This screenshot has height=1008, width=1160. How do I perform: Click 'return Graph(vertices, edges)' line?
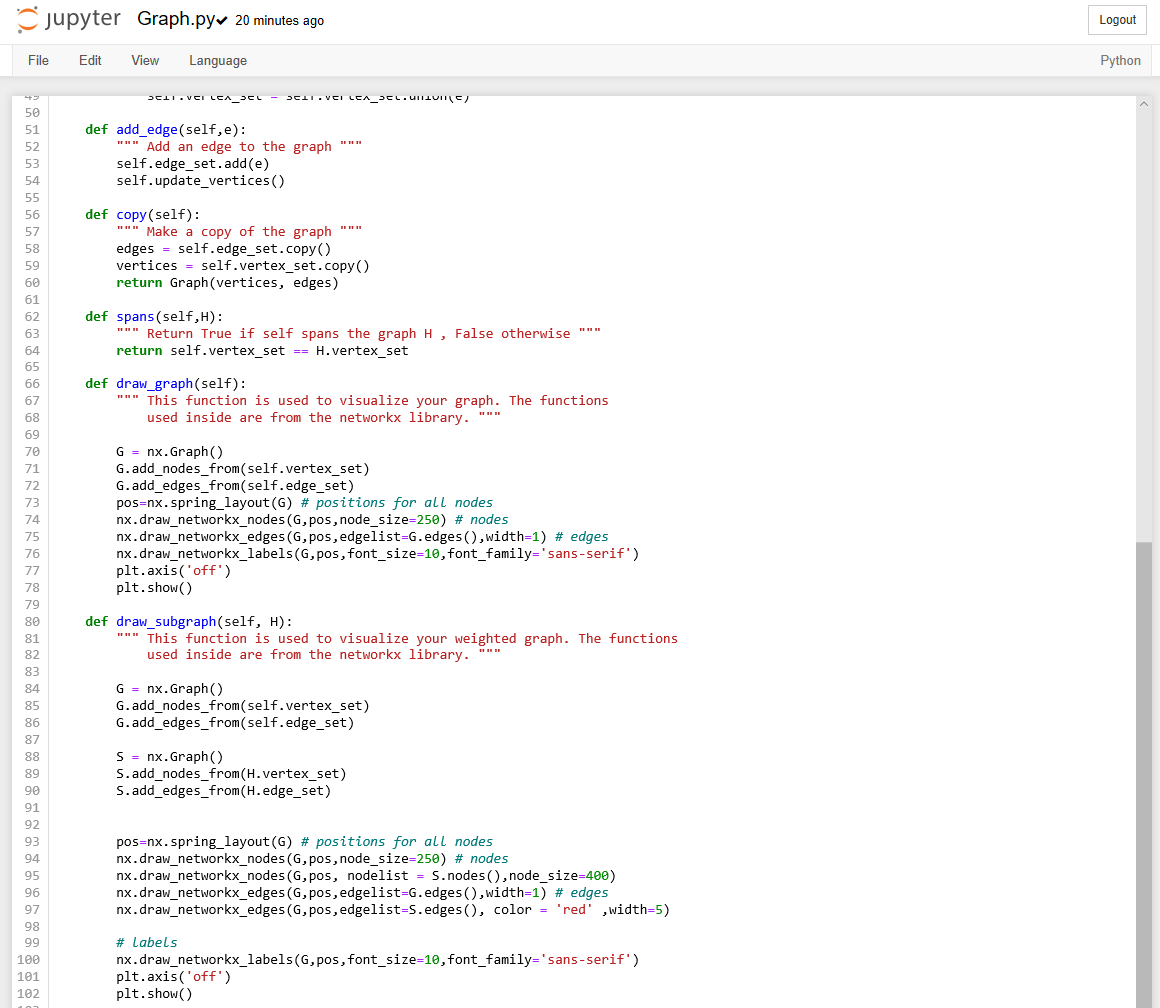click(x=227, y=283)
